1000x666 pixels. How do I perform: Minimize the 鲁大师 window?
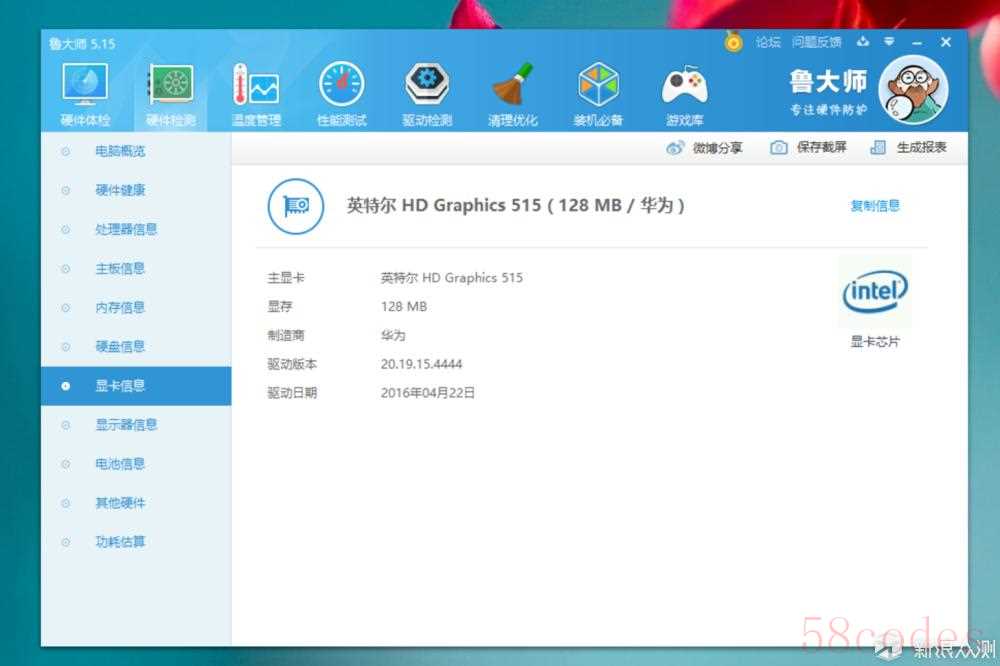917,42
